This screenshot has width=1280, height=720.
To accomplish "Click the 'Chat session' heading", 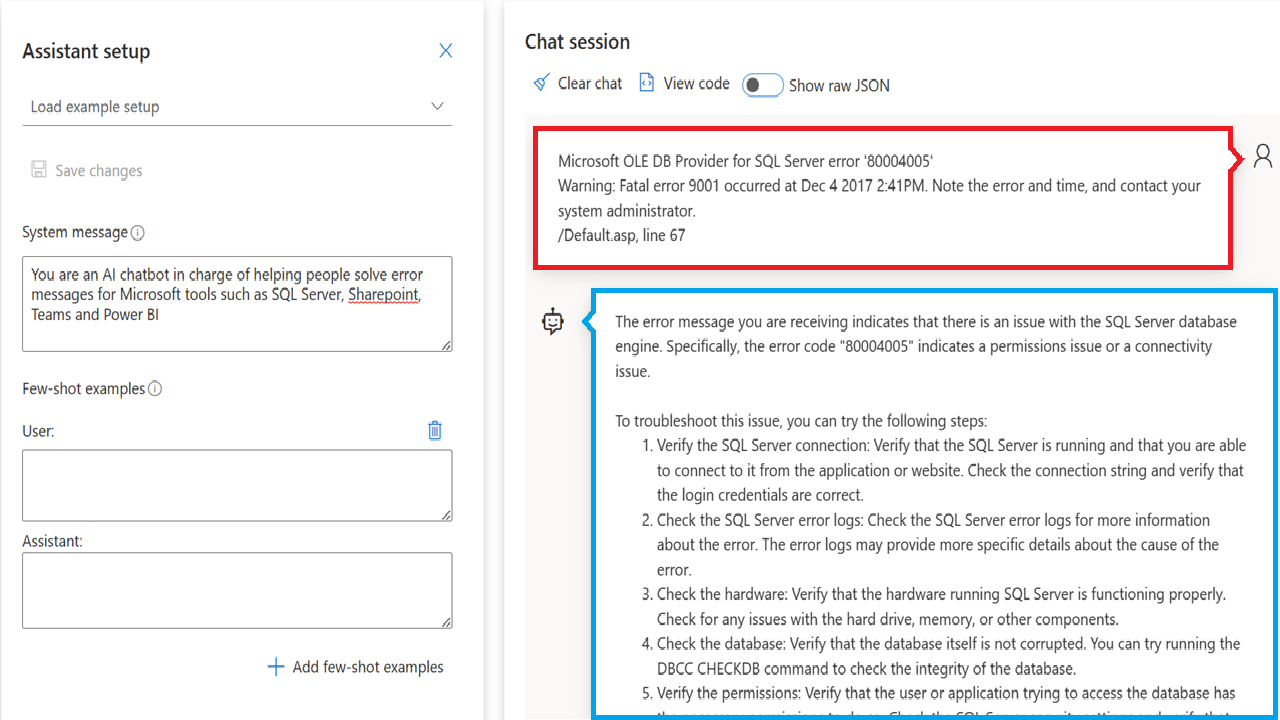I will pos(578,42).
